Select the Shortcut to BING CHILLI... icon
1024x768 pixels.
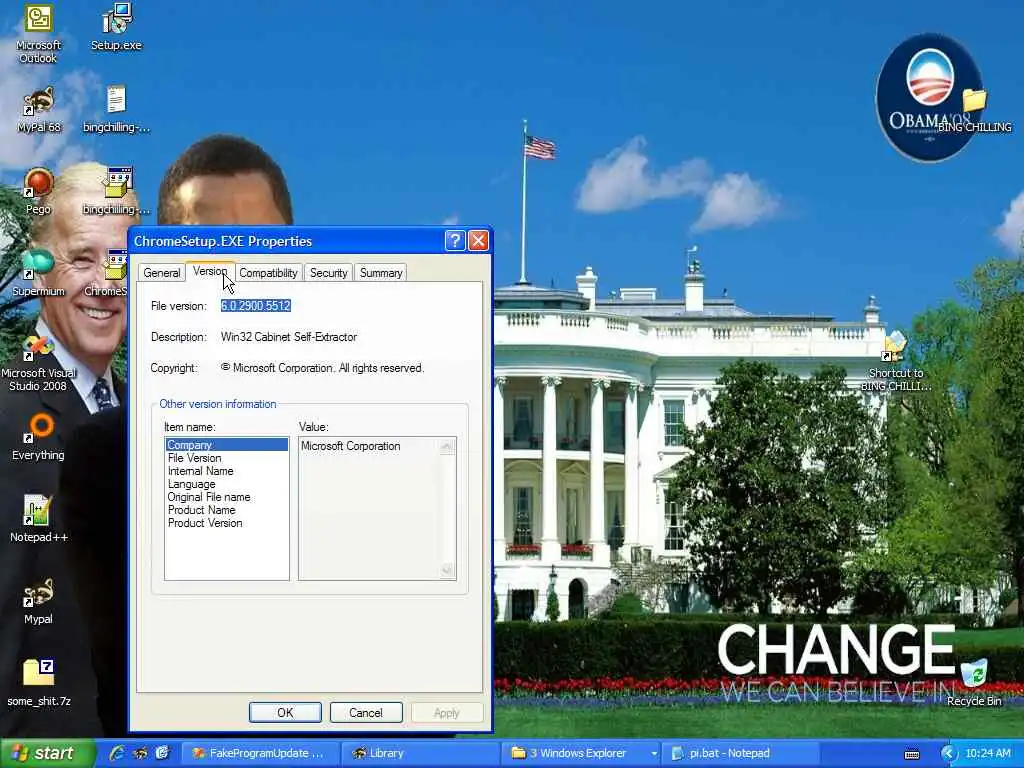(x=896, y=362)
